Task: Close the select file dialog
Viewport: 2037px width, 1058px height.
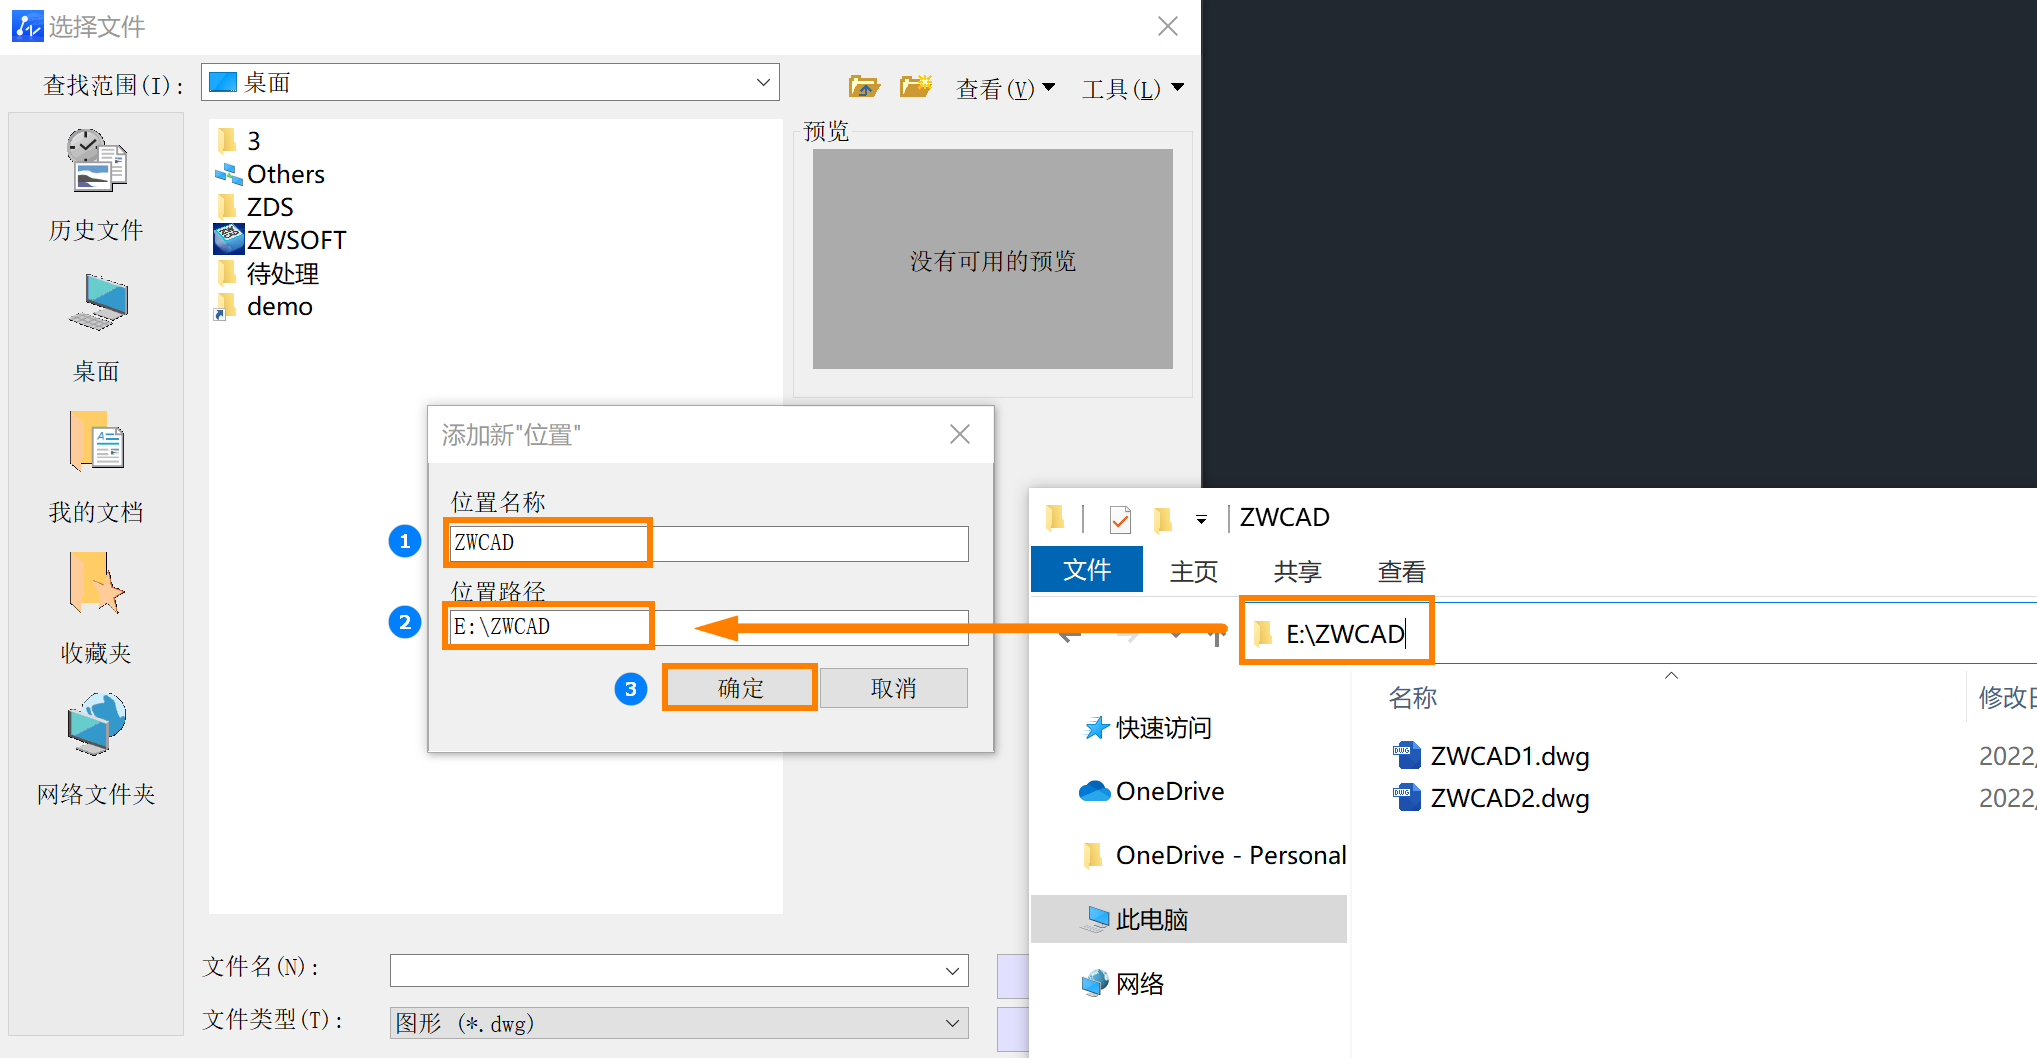Action: (1168, 26)
